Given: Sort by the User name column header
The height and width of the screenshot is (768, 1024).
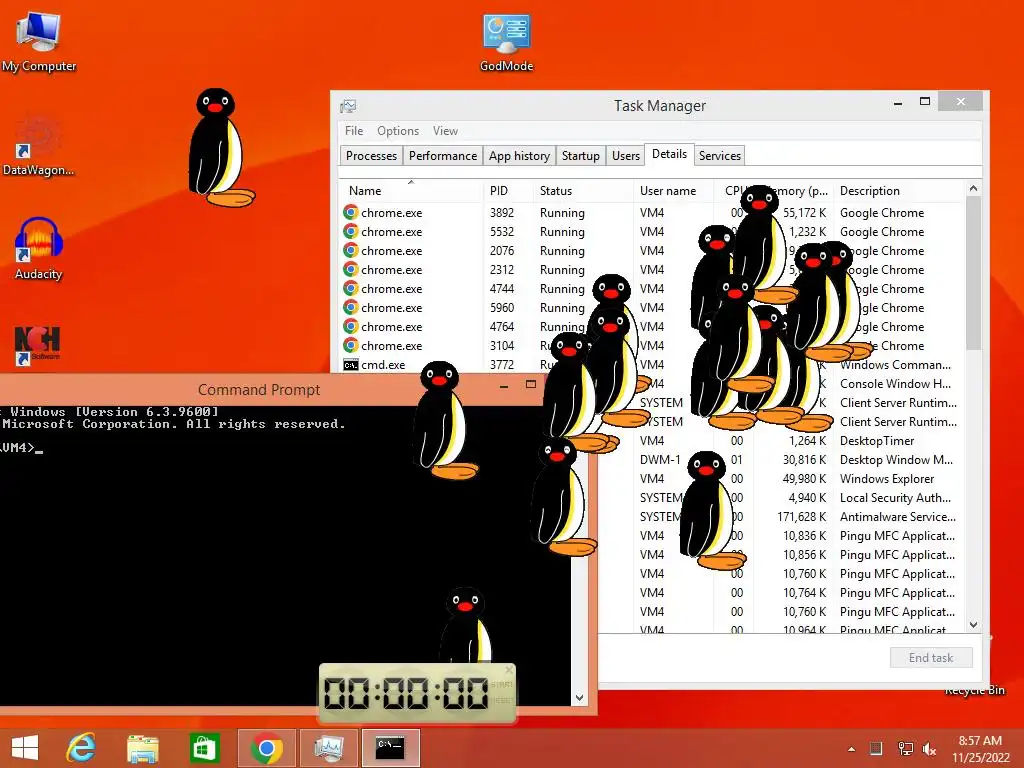Looking at the screenshot, I should click(x=673, y=191).
